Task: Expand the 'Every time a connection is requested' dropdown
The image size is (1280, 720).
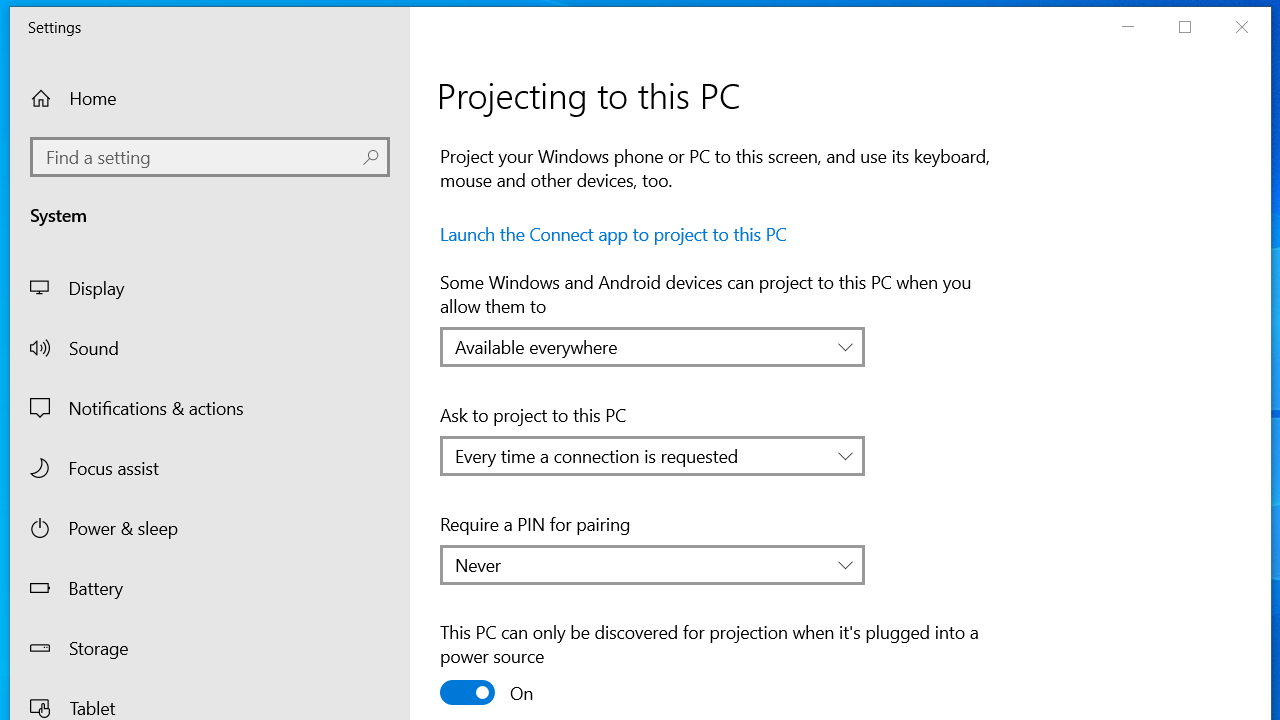Action: pyautogui.click(x=652, y=456)
